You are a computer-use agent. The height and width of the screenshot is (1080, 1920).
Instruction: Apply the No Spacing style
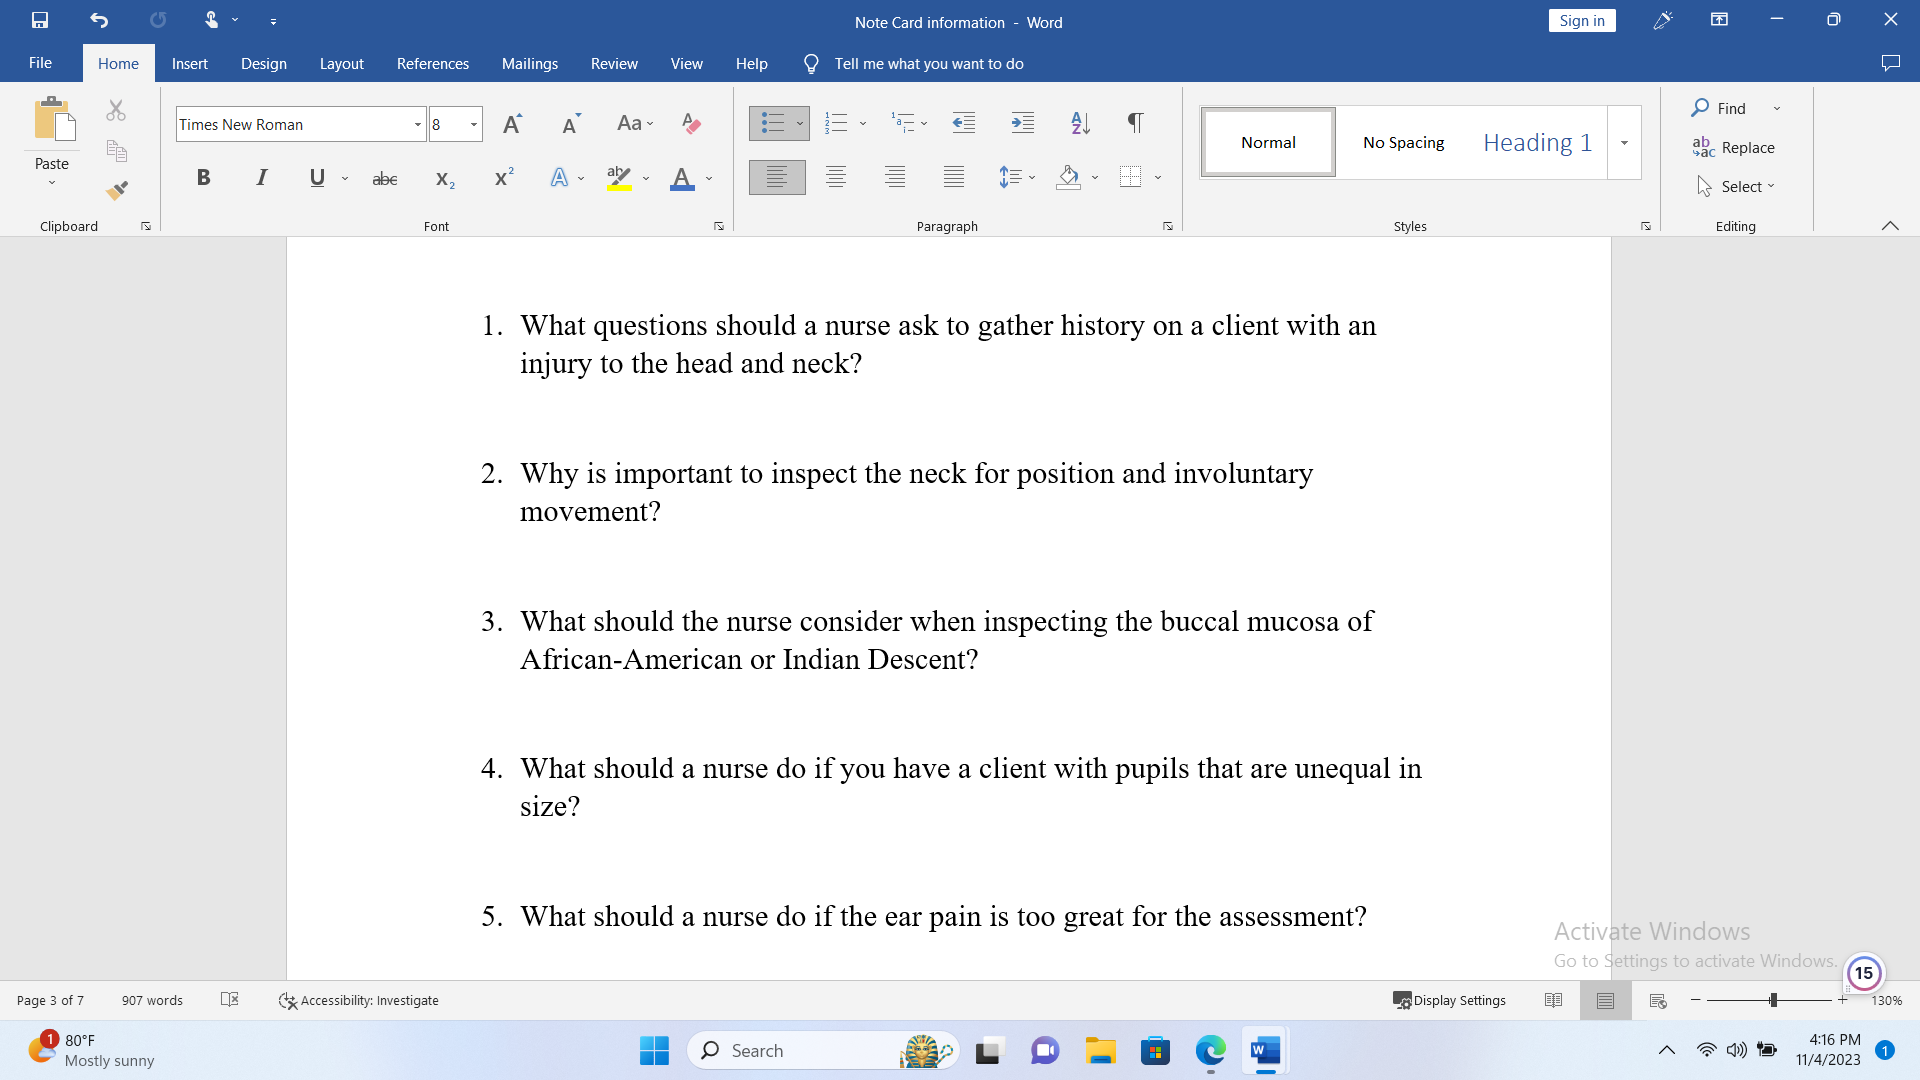(x=1403, y=143)
